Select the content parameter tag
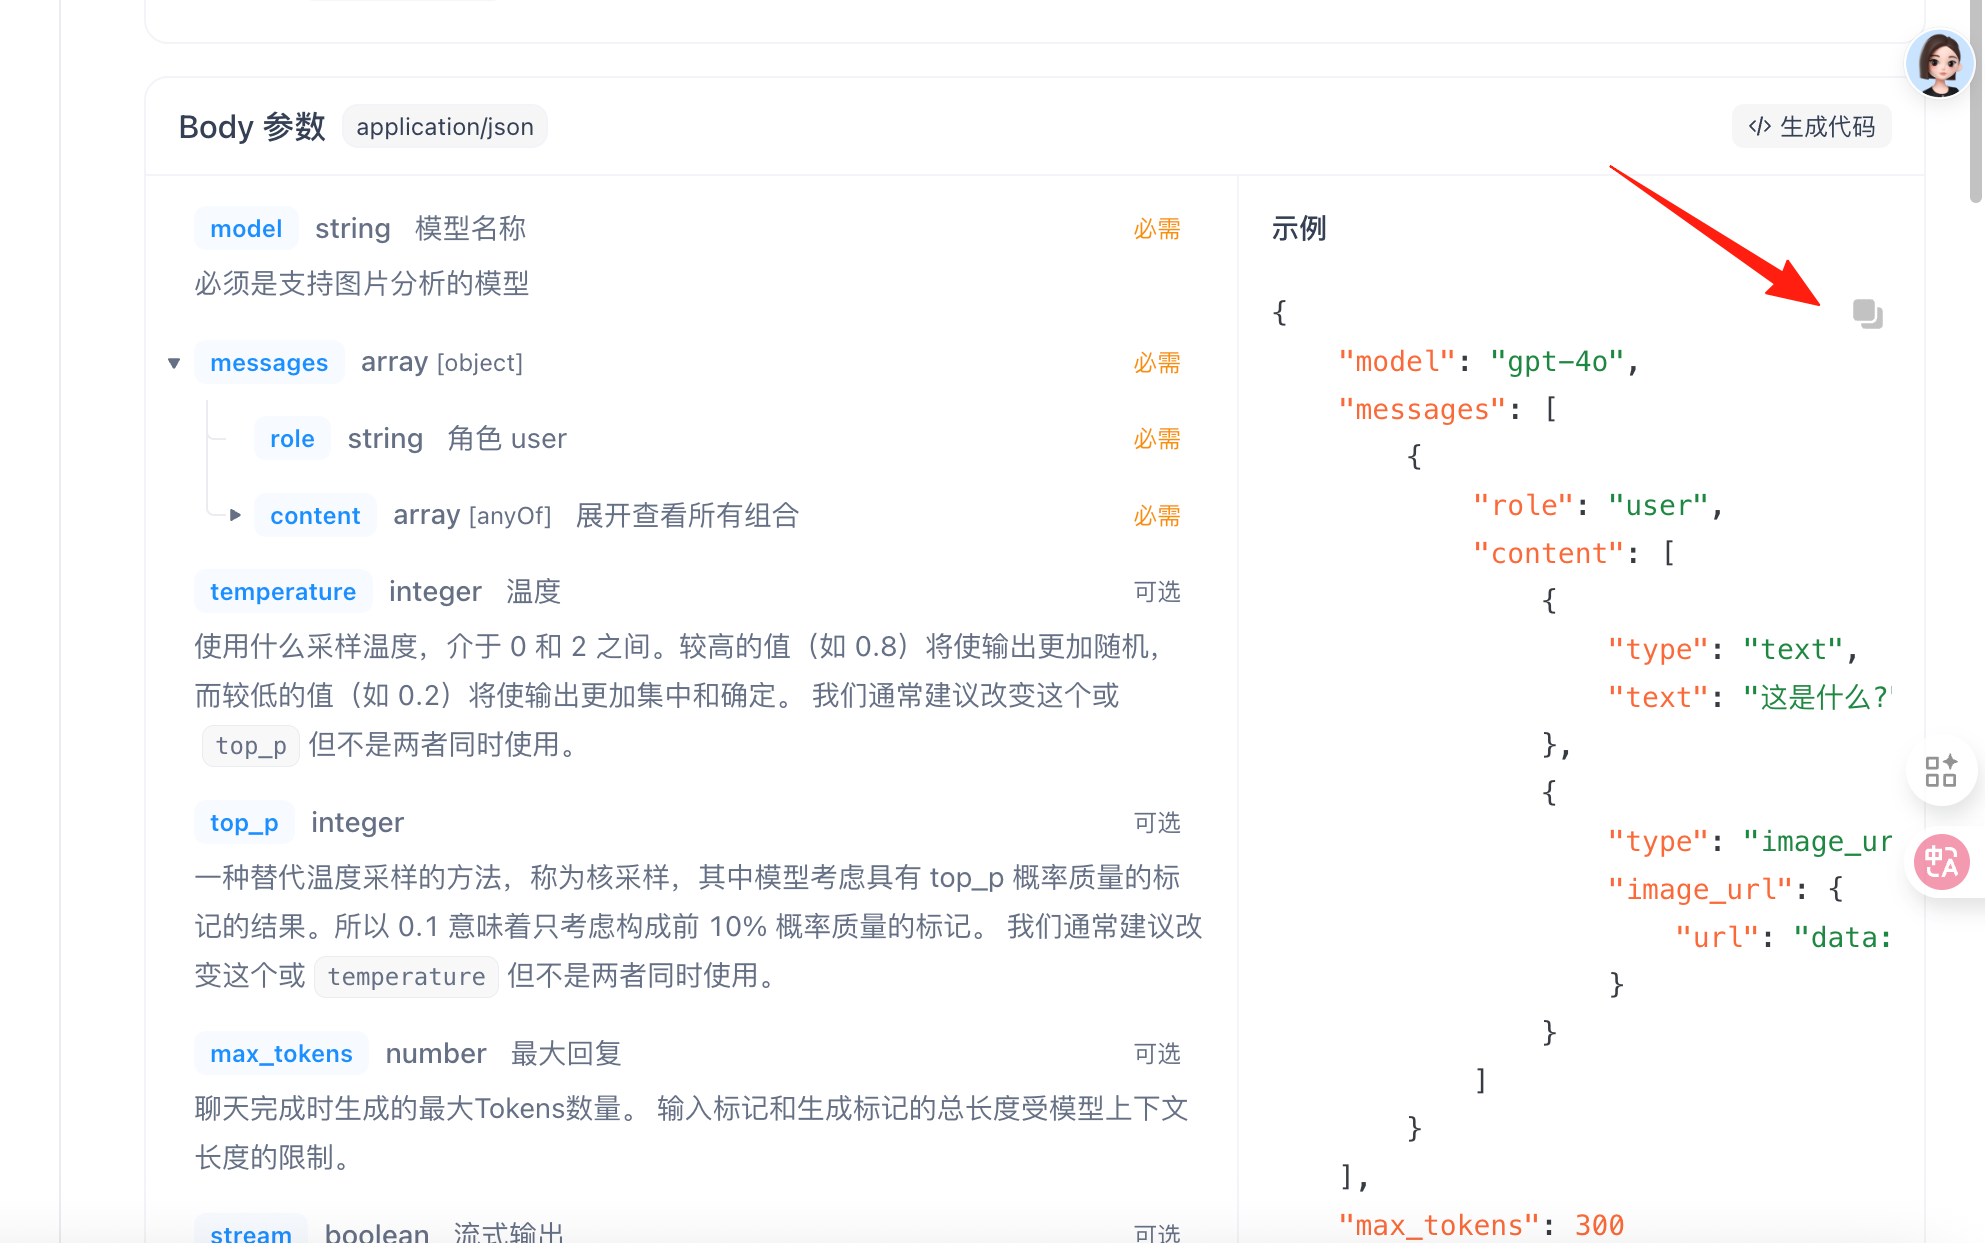 (315, 516)
